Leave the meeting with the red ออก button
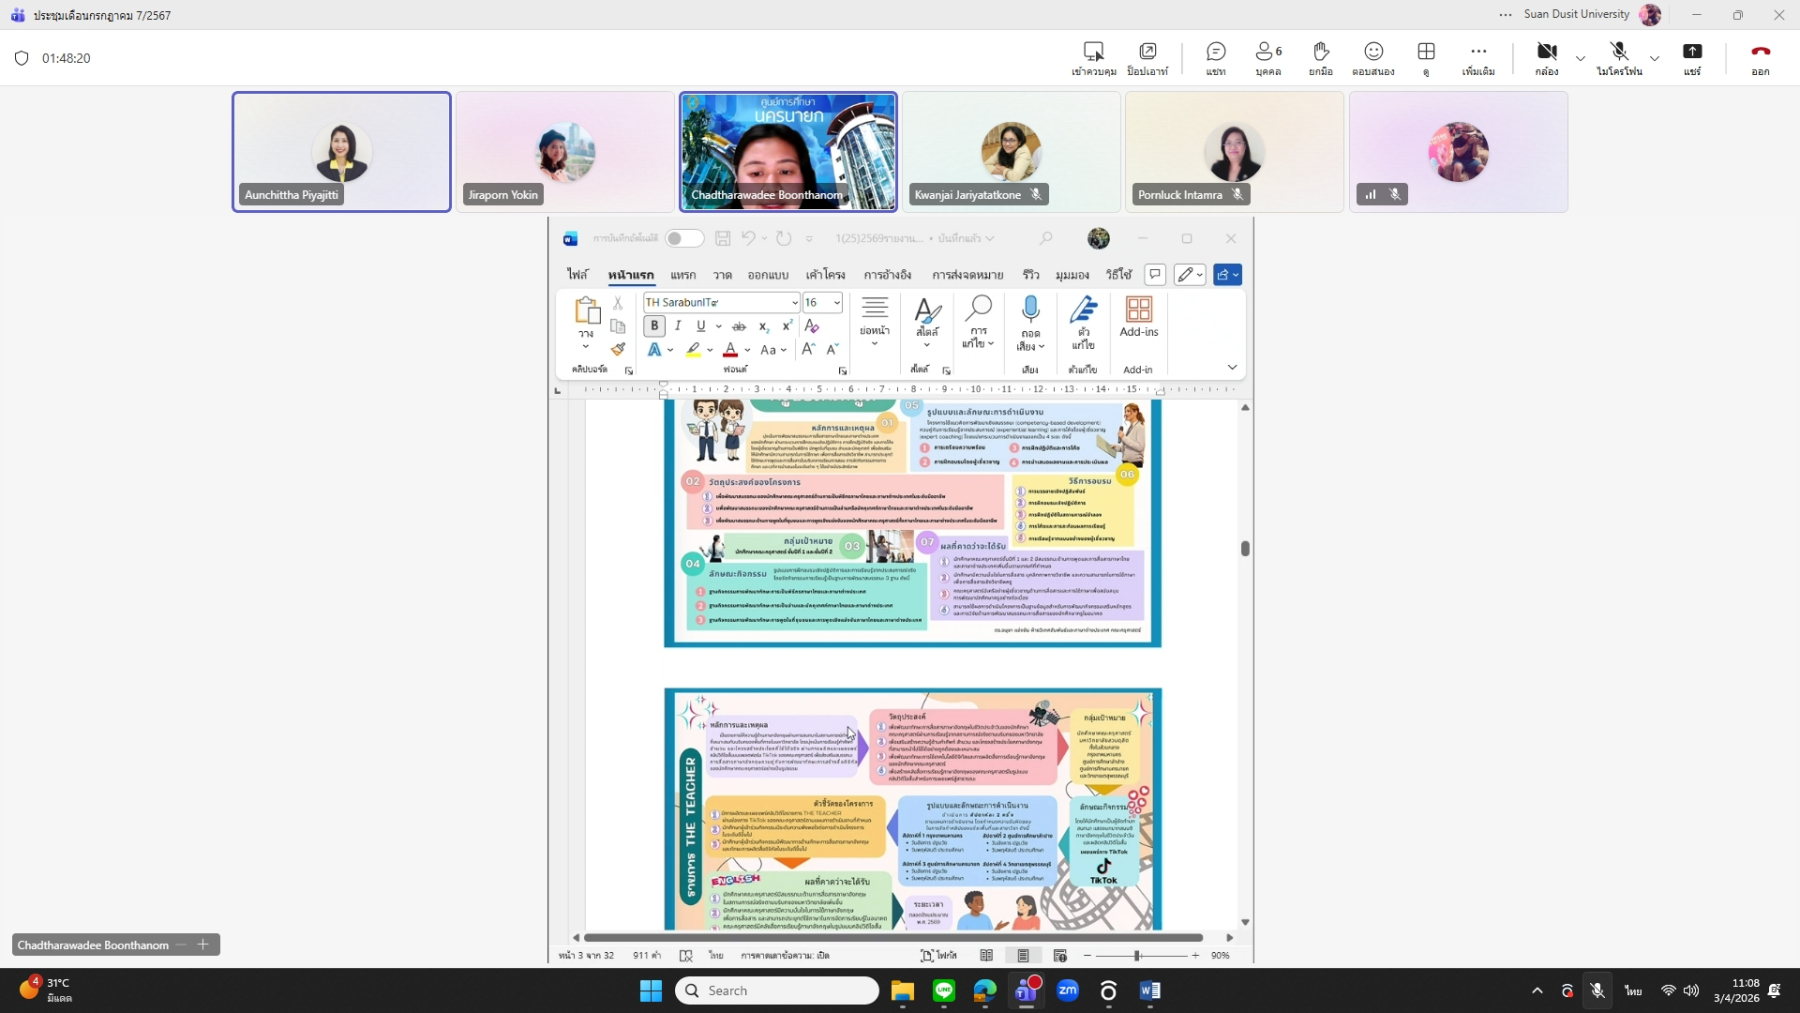Screen dimensions: 1800x1013 click(1760, 58)
